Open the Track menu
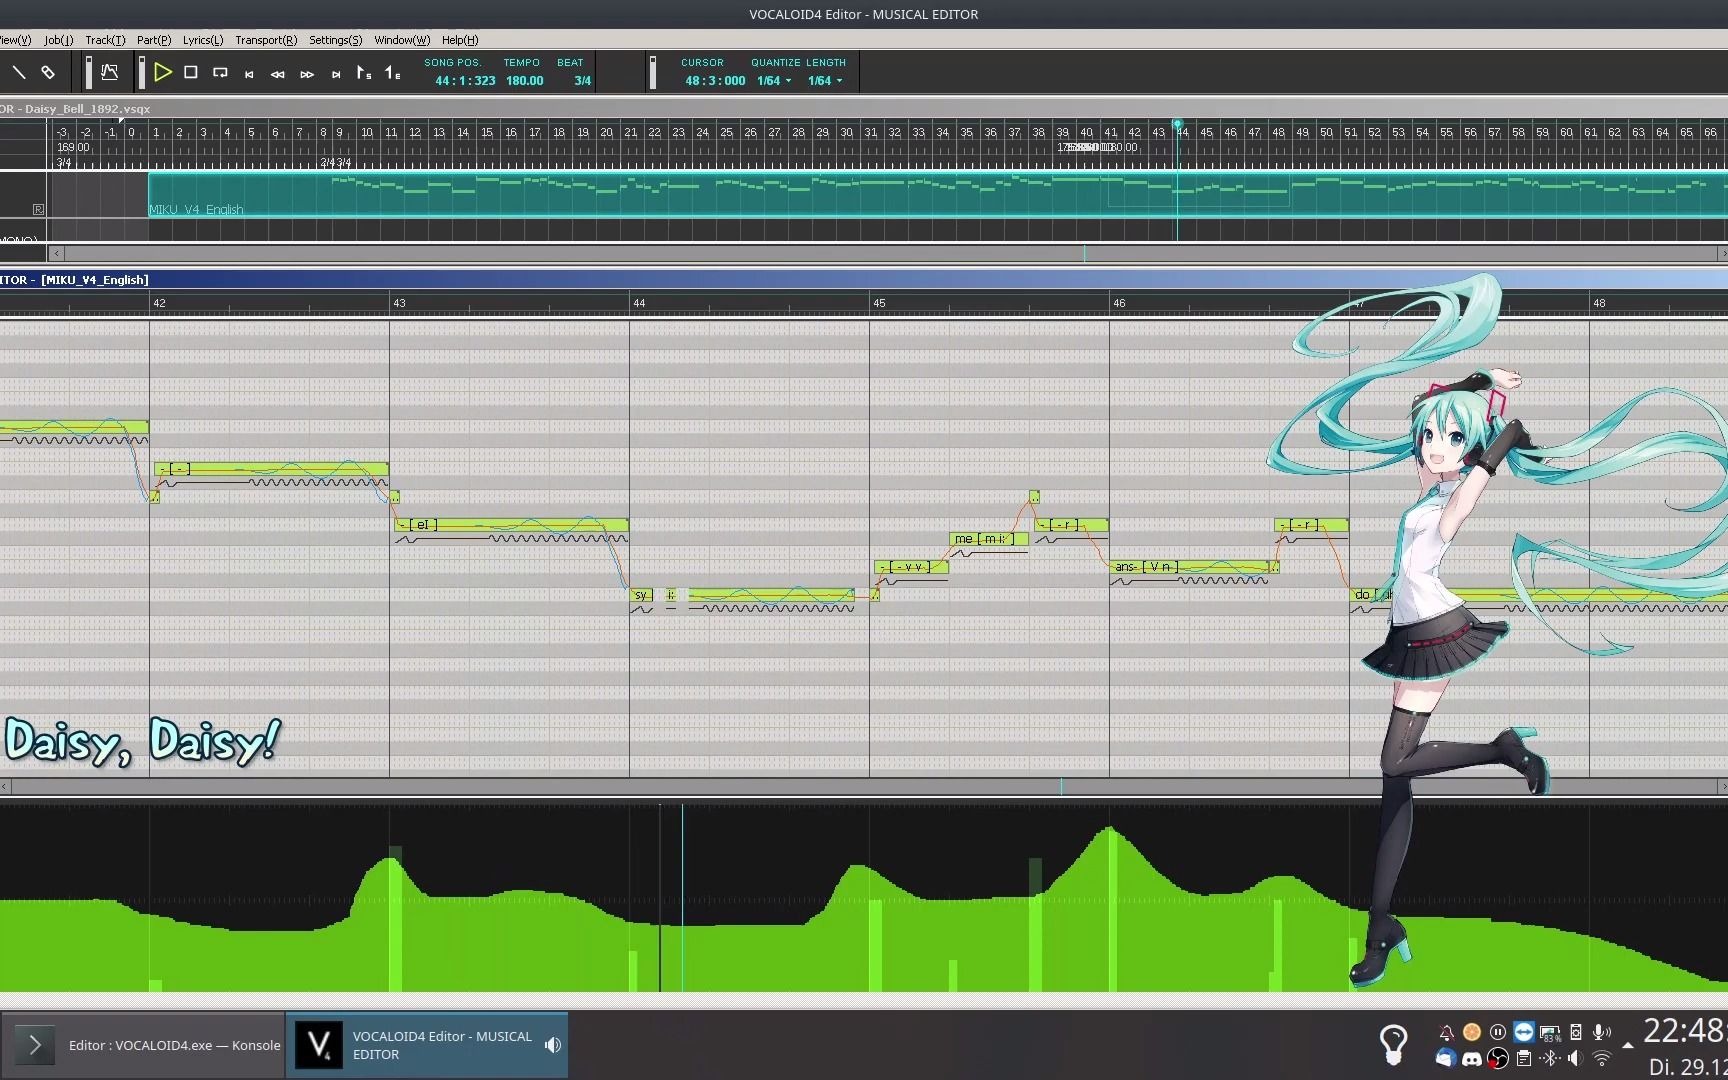Viewport: 1728px width, 1080px height. click(105, 40)
